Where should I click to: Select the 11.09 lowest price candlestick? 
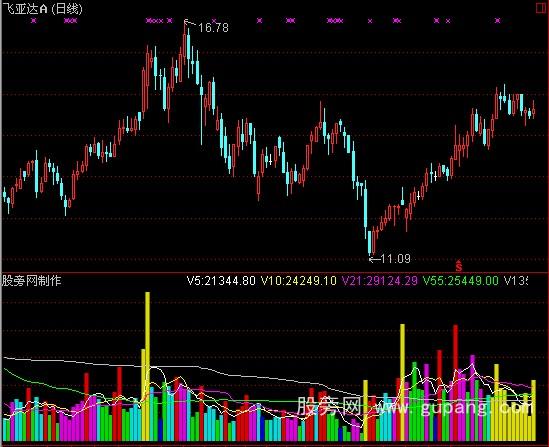pos(370,242)
